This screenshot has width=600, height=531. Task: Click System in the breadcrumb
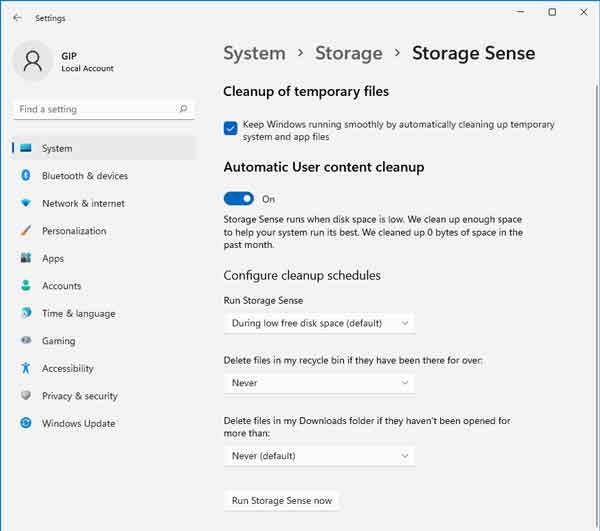click(254, 53)
